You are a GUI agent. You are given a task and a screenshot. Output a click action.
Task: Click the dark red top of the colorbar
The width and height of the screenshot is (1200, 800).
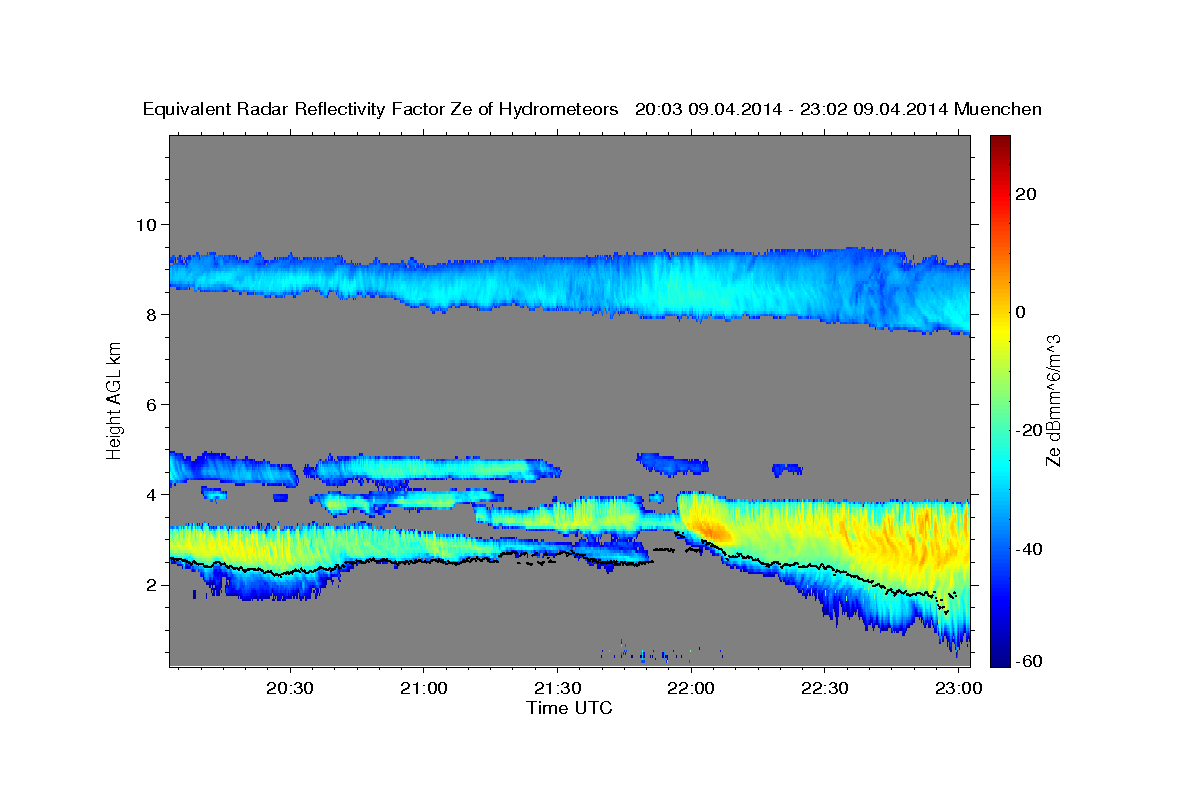pyautogui.click(x=1000, y=143)
